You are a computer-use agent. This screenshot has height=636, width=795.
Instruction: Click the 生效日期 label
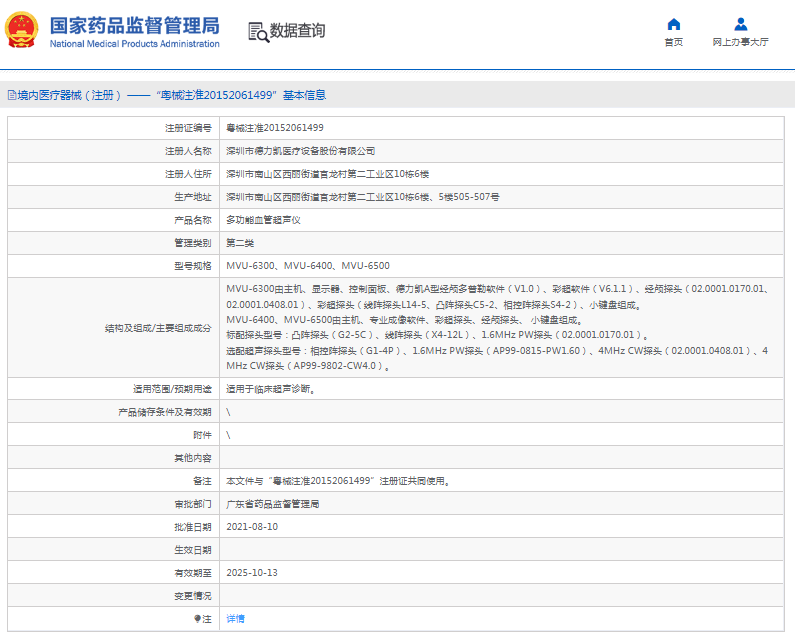click(193, 550)
